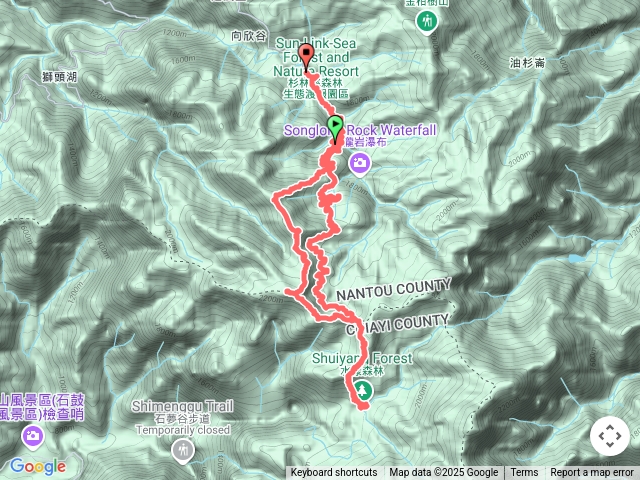Click the Shimenggu Trail label
640x480 pixels.
[x=182, y=407]
